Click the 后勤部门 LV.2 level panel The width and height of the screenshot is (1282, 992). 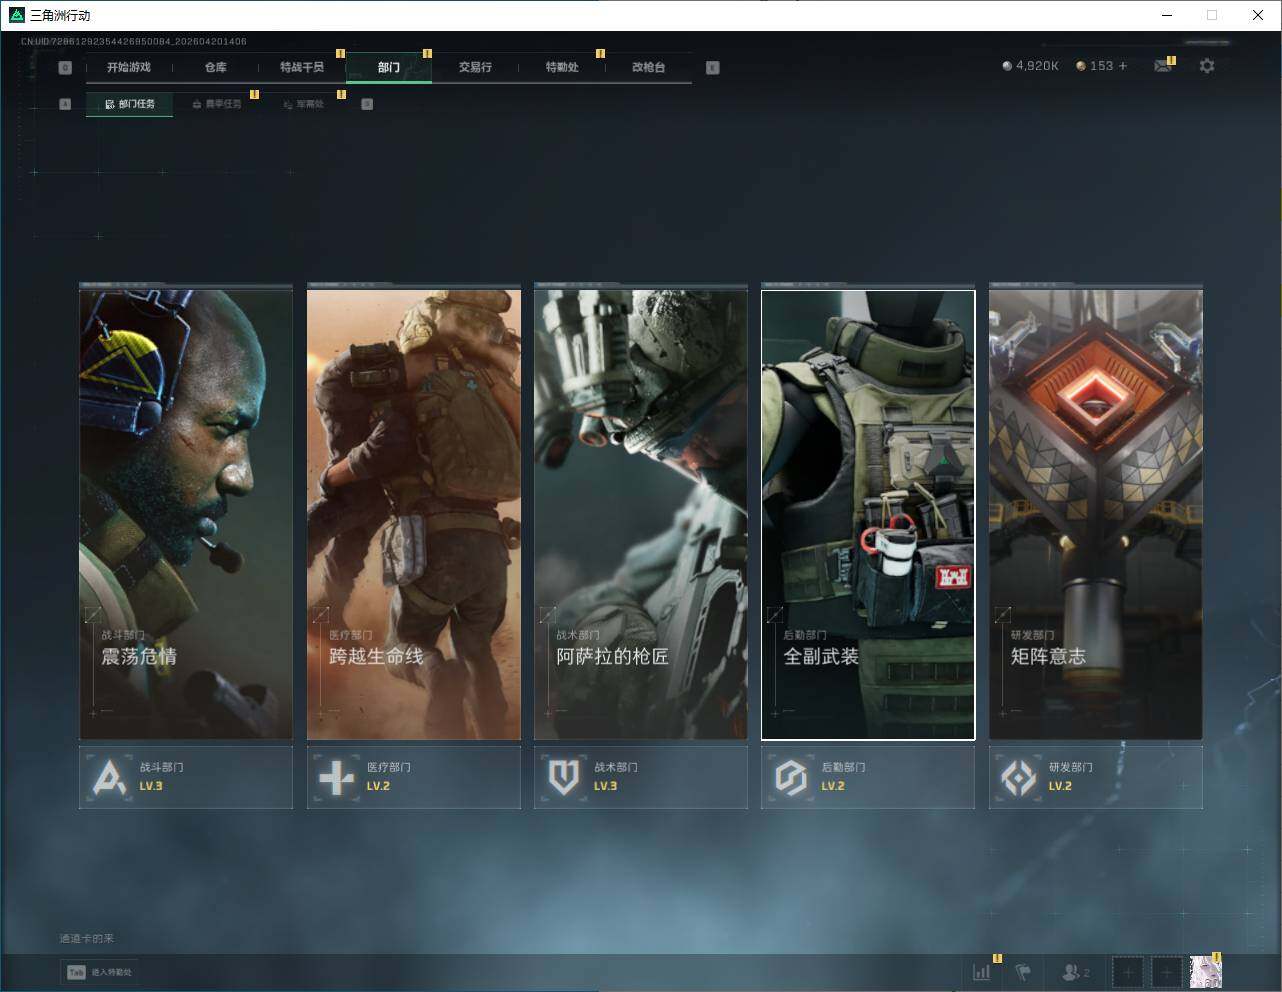point(868,777)
